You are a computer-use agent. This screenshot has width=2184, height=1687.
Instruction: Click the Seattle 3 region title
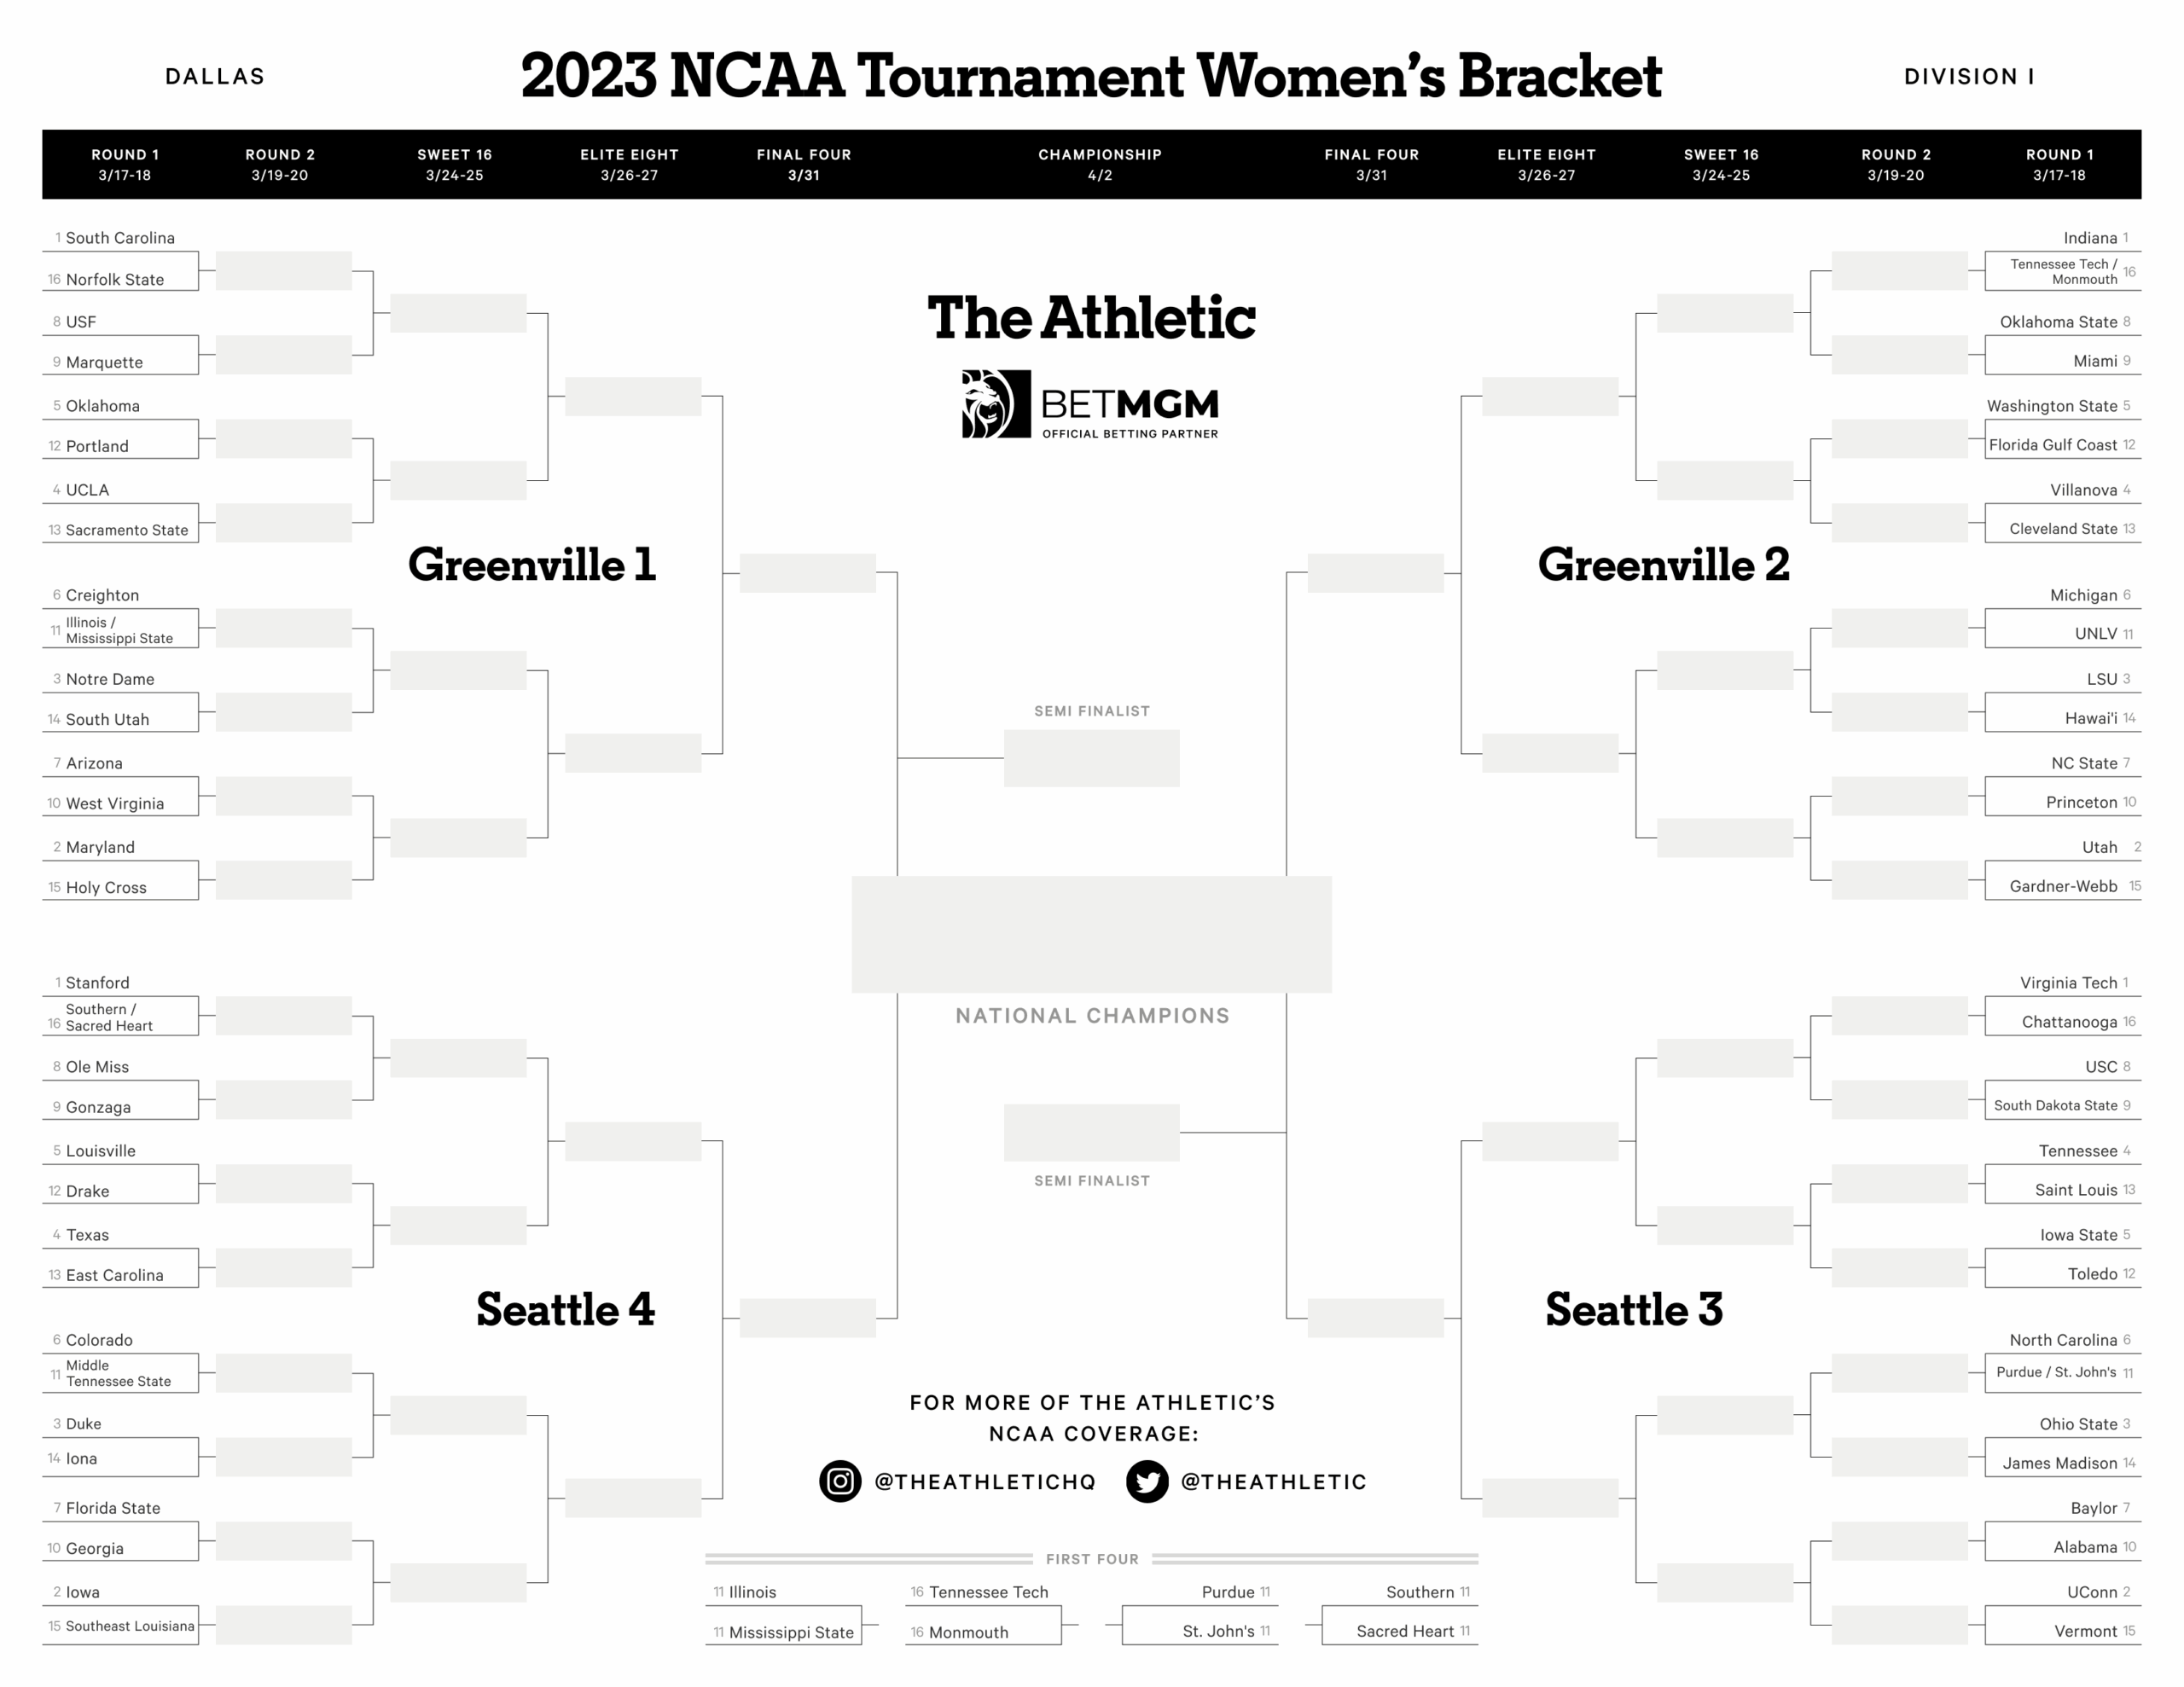(1633, 1310)
